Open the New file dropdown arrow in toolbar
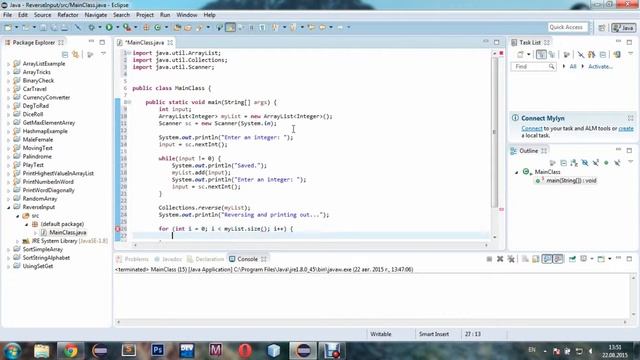 point(16,27)
